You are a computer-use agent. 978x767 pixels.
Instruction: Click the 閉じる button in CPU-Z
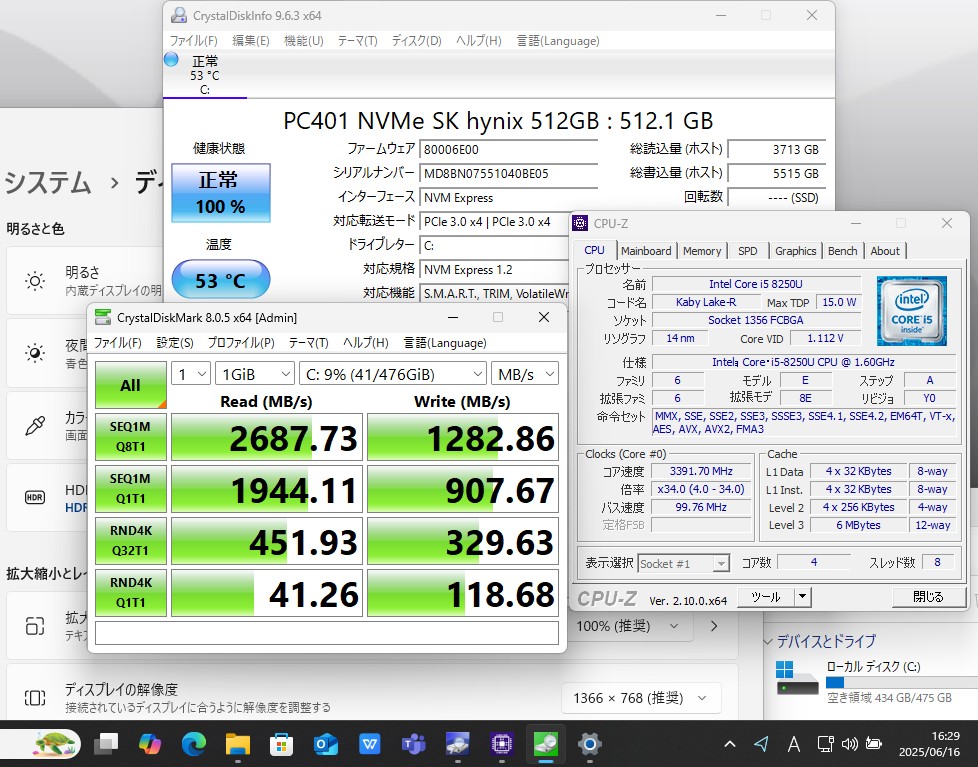coord(929,597)
